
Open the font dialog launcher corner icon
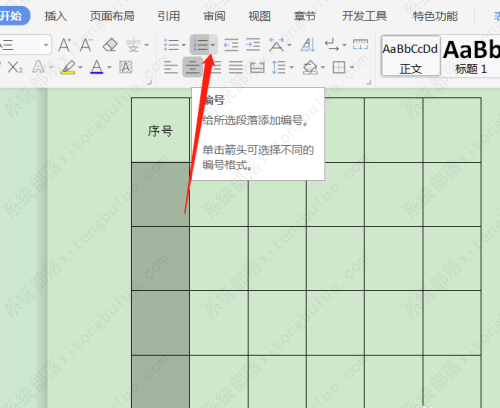pyautogui.click(x=150, y=82)
